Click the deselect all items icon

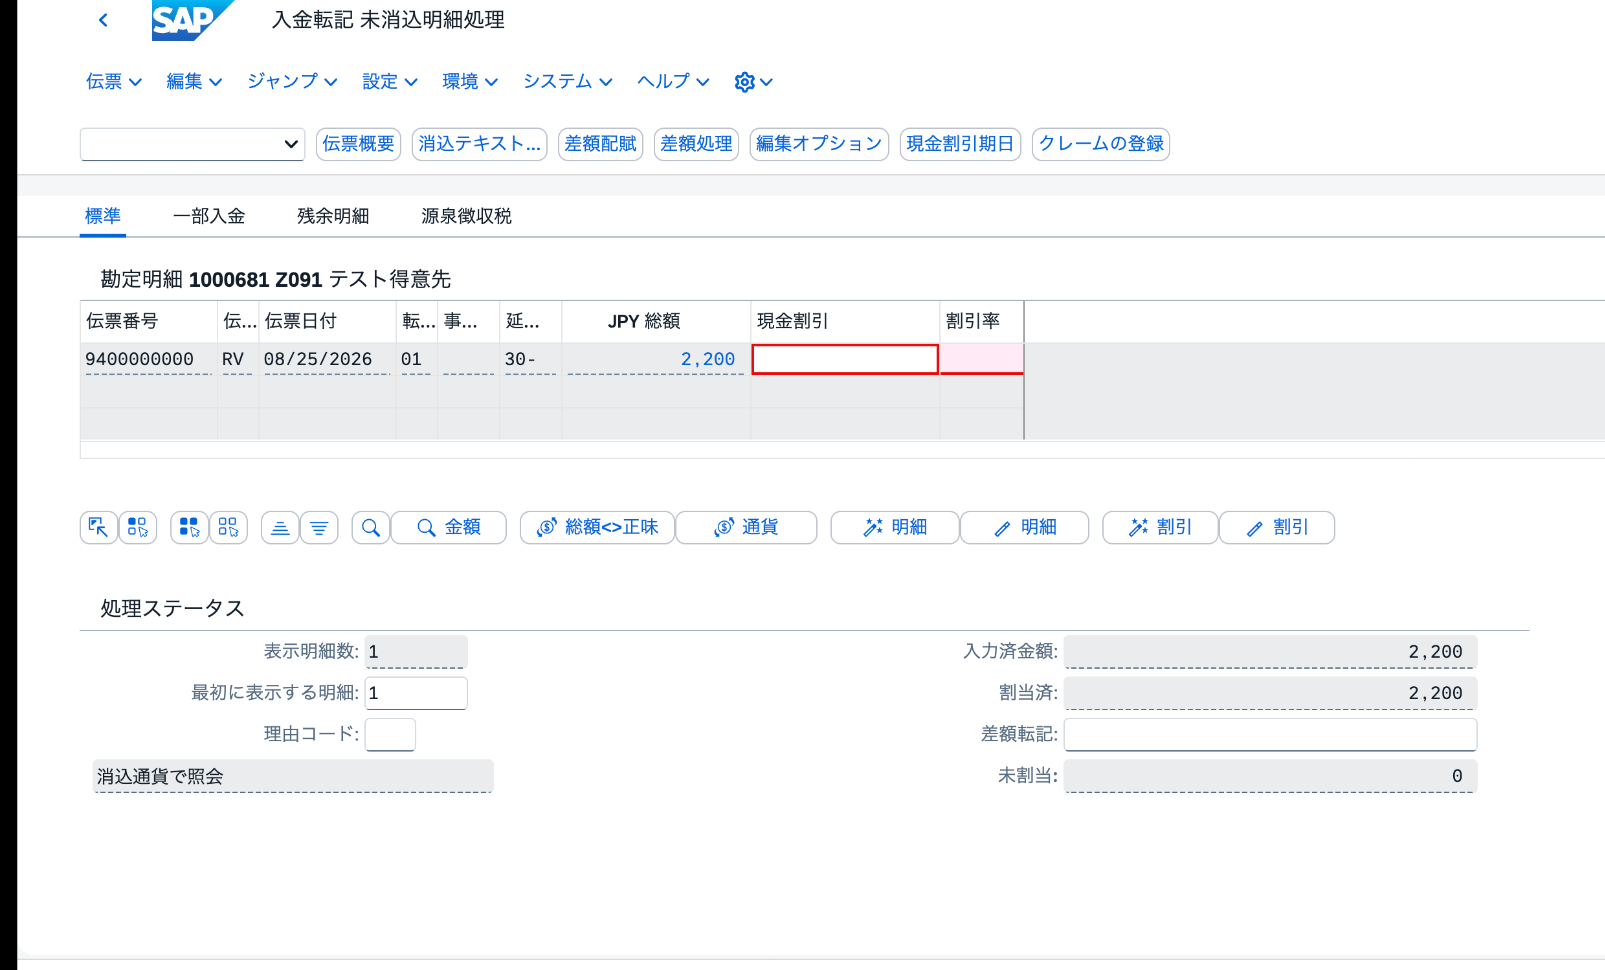[228, 527]
